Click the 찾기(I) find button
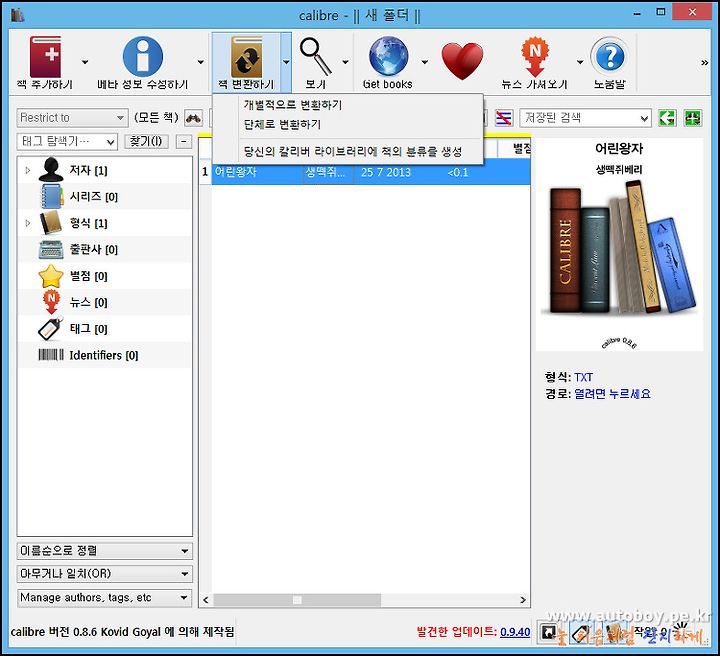 [146, 141]
